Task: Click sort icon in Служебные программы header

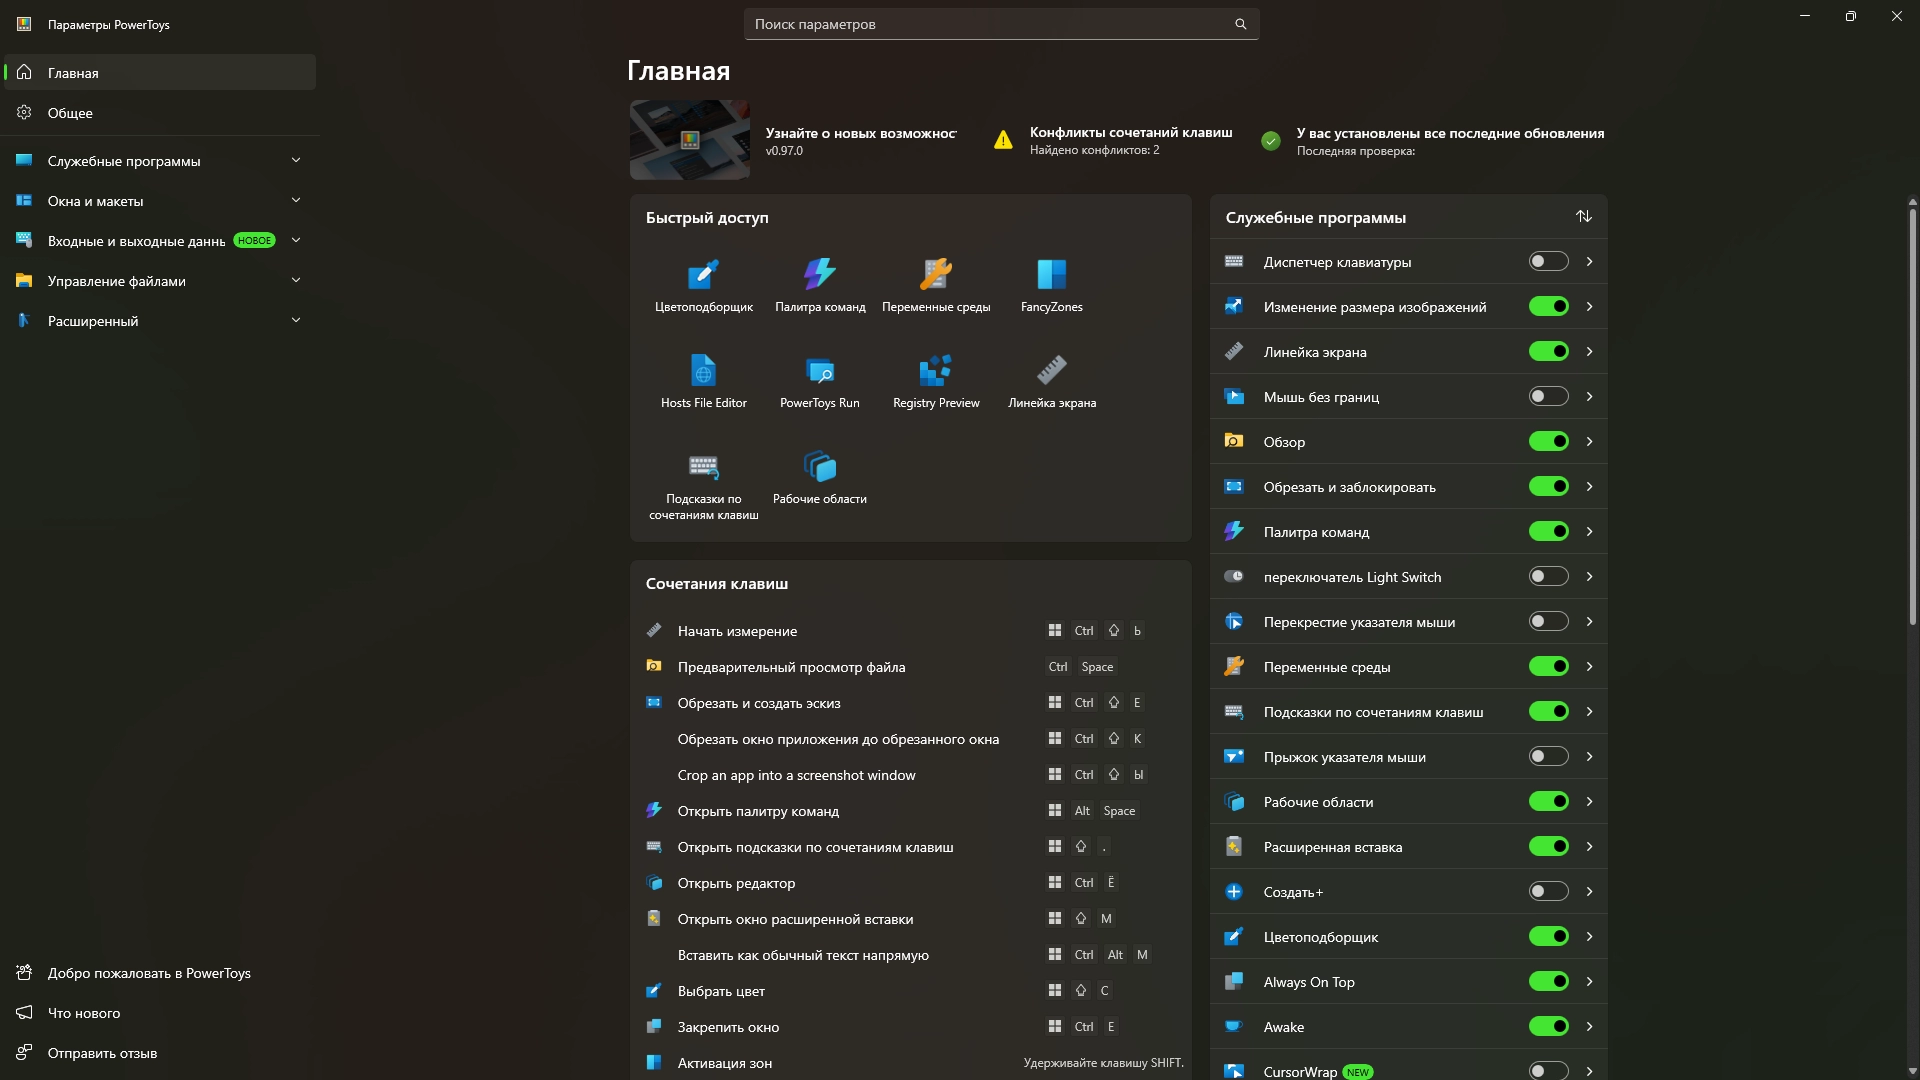Action: tap(1583, 217)
